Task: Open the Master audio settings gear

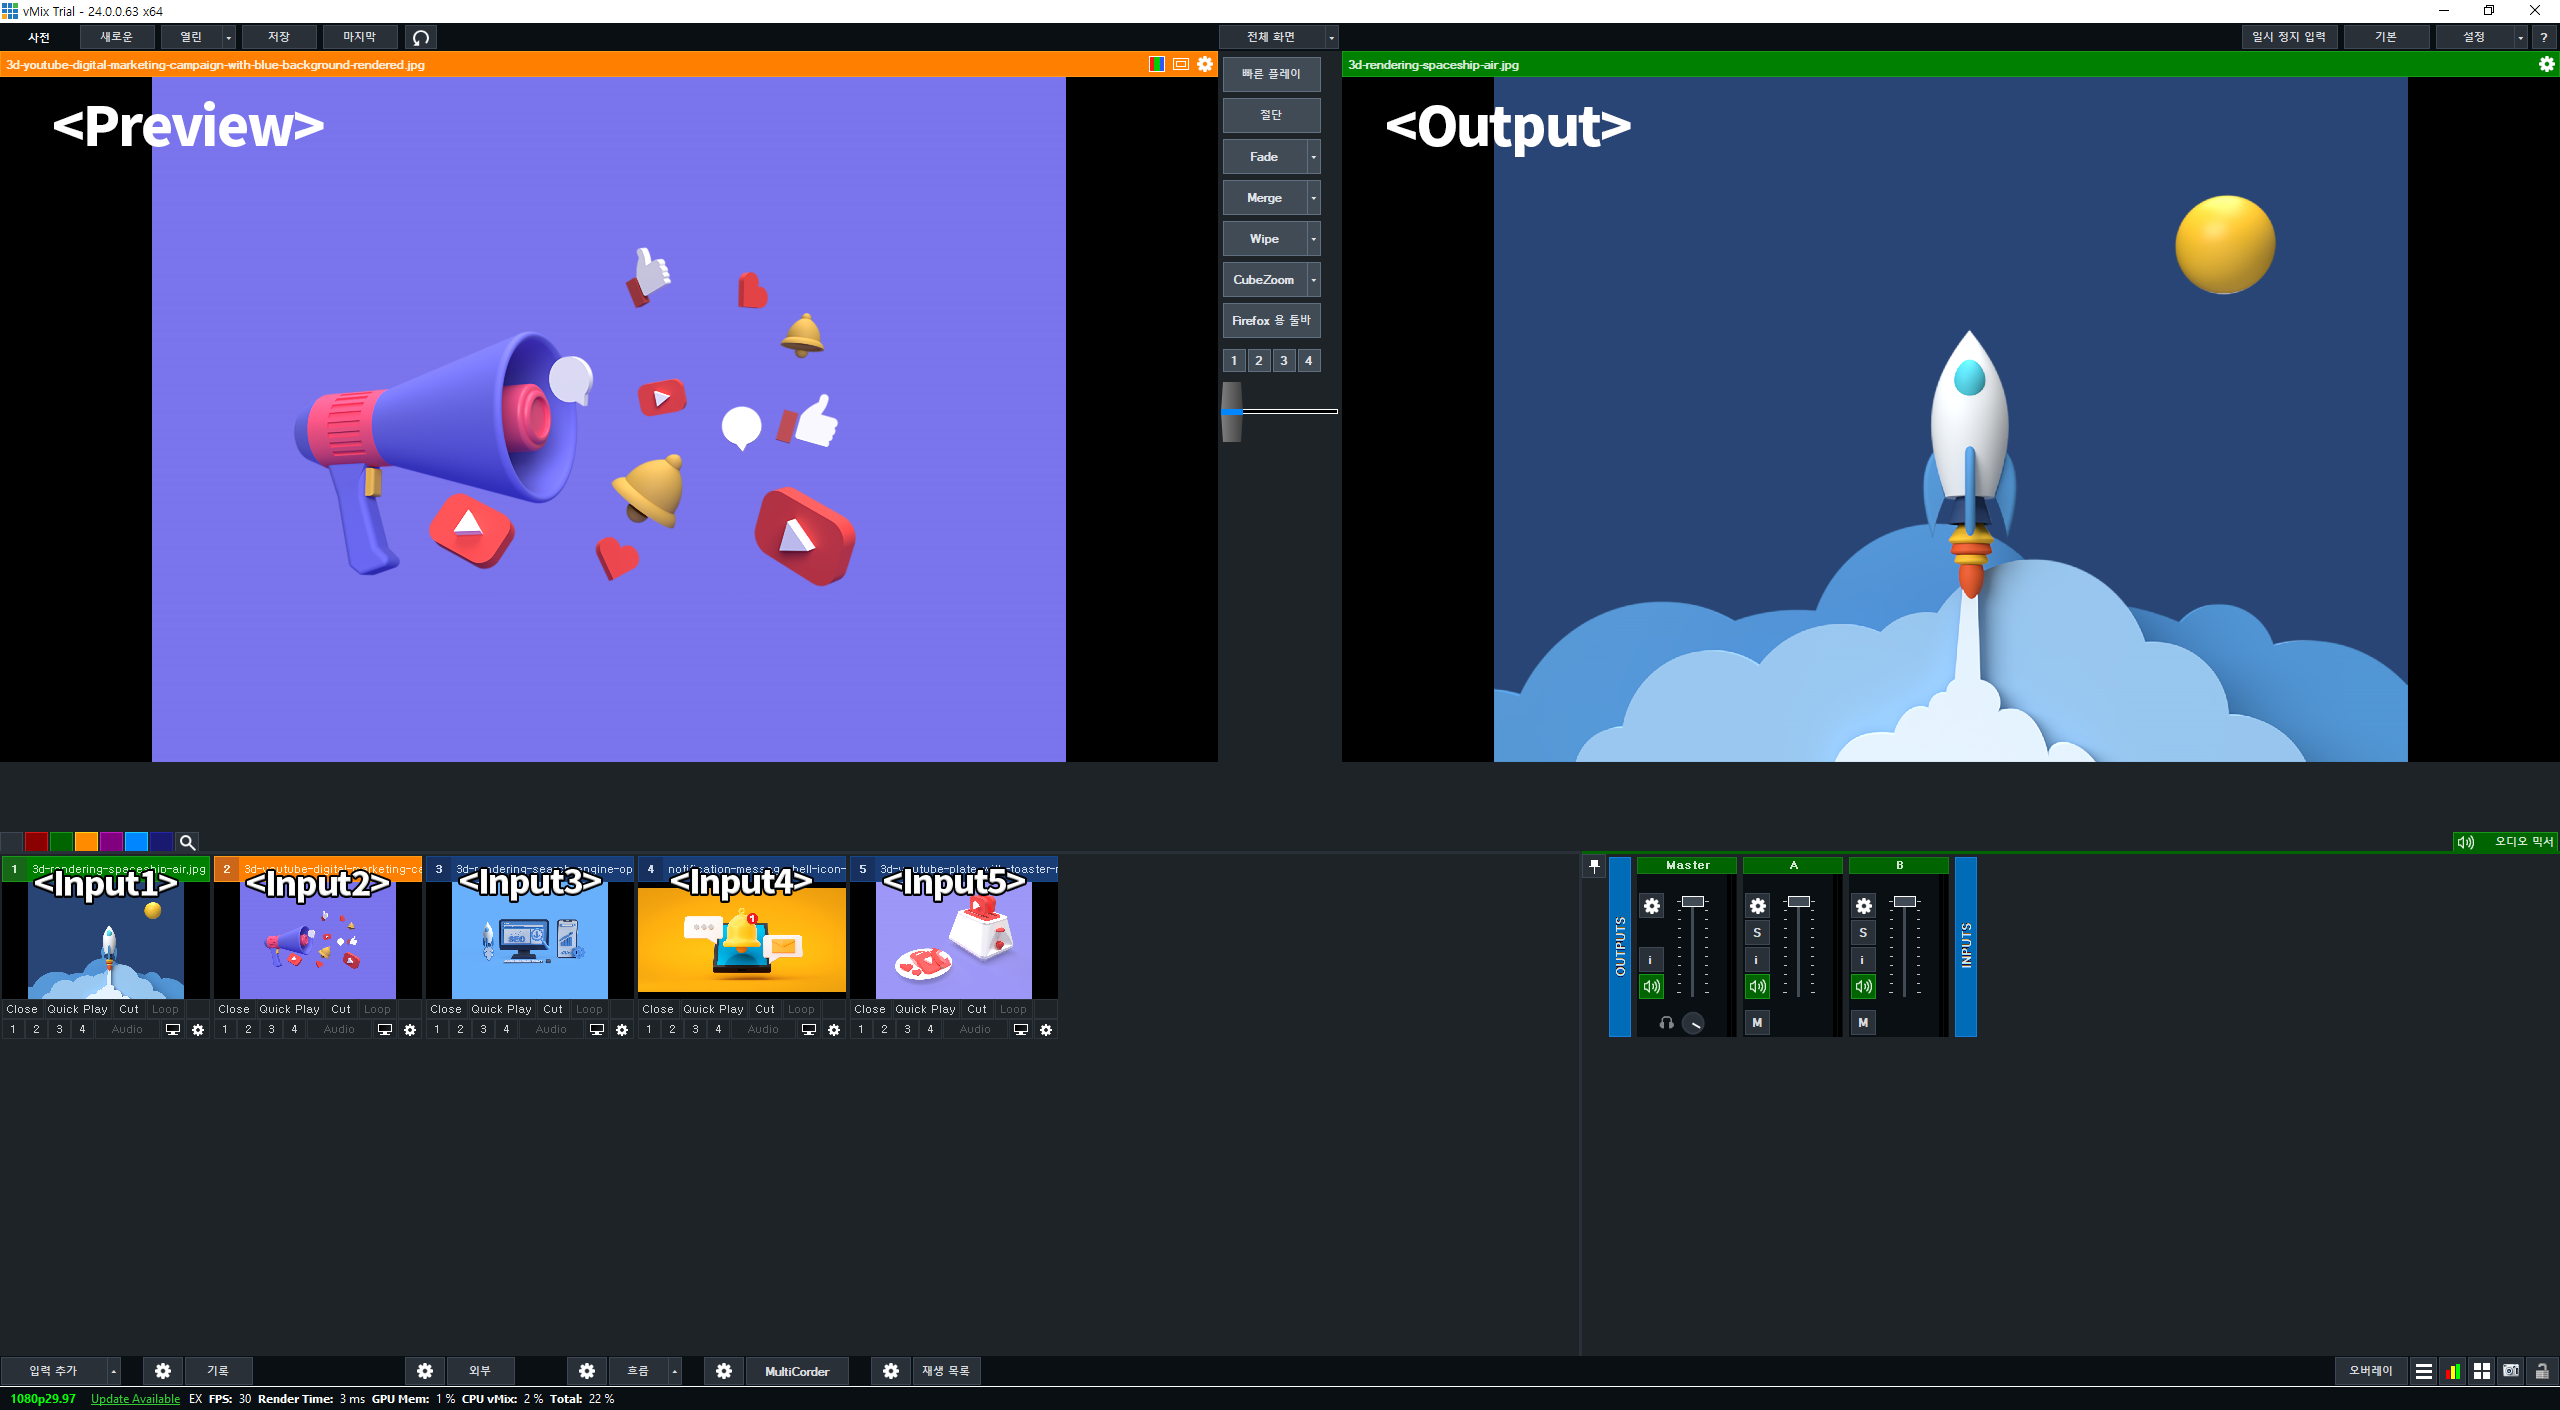Action: tap(1652, 906)
